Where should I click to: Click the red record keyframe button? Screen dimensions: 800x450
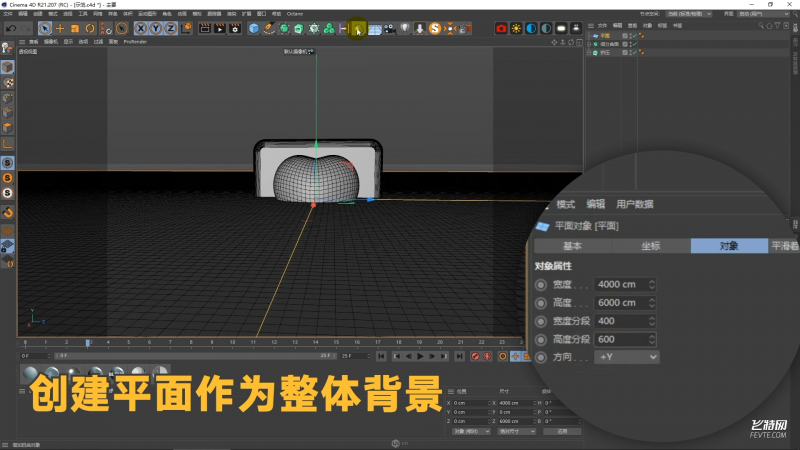(x=475, y=356)
